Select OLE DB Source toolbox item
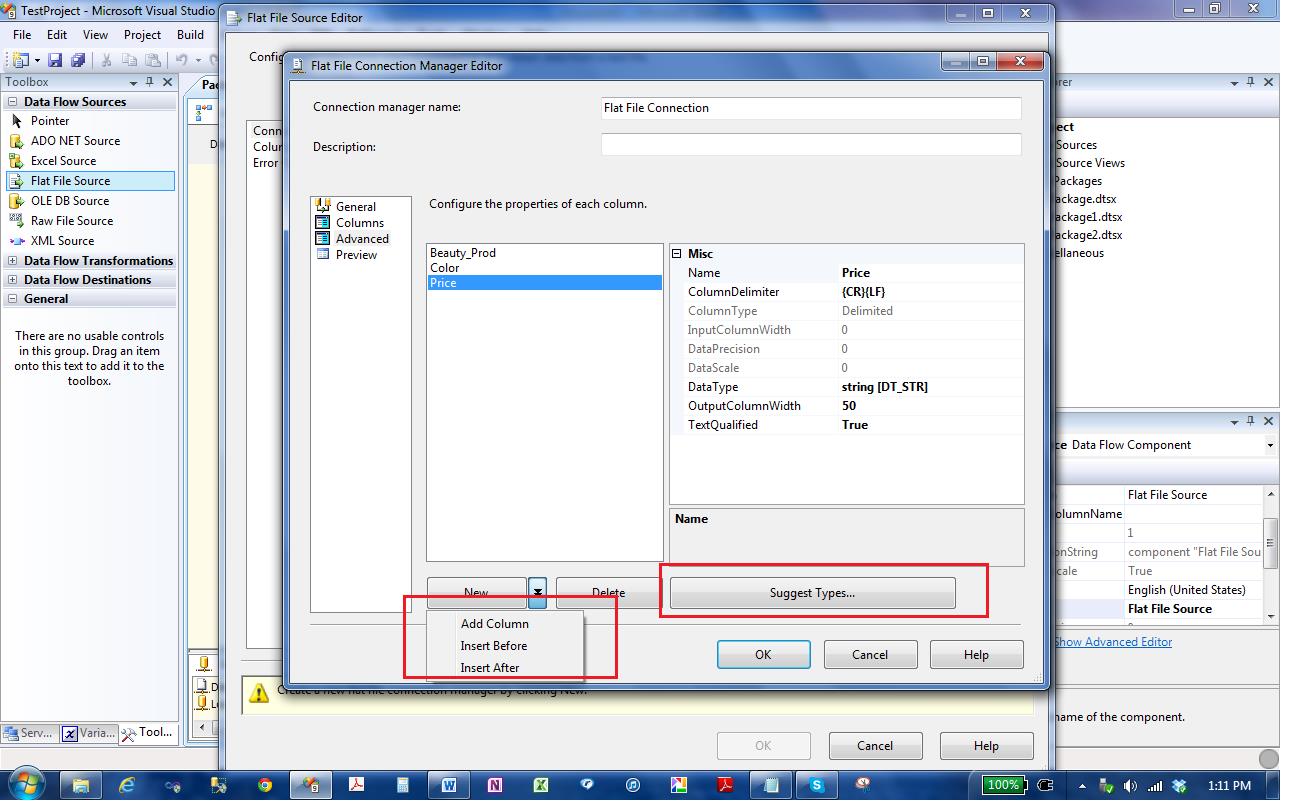The width and height of the screenshot is (1309, 804). tap(69, 201)
